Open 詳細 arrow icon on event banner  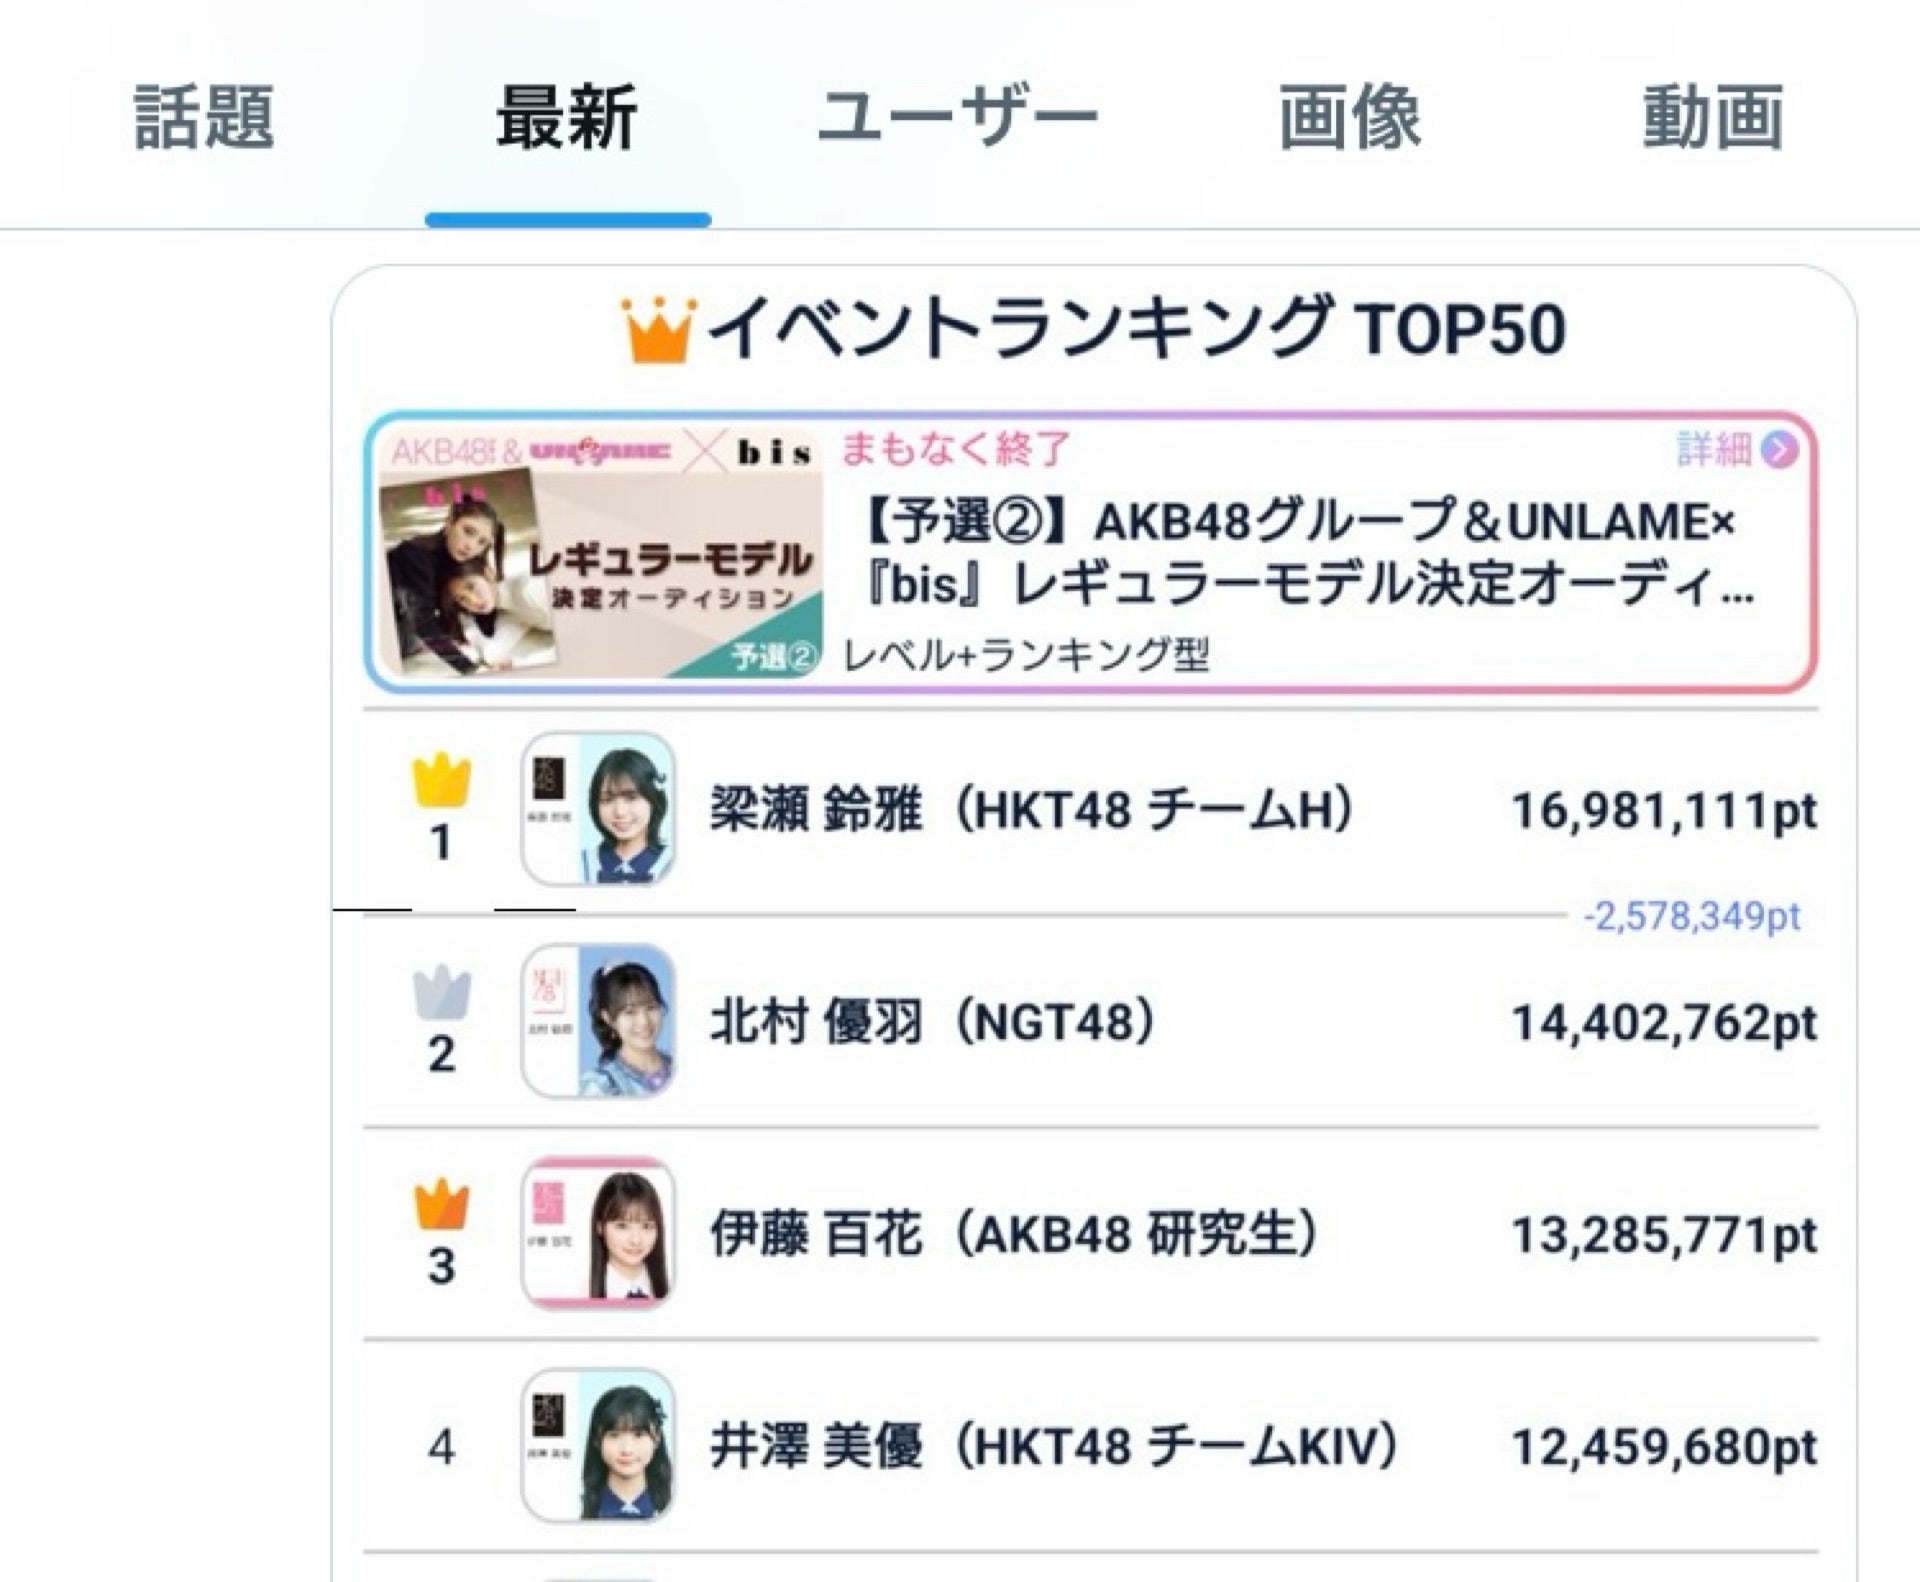coord(1780,451)
